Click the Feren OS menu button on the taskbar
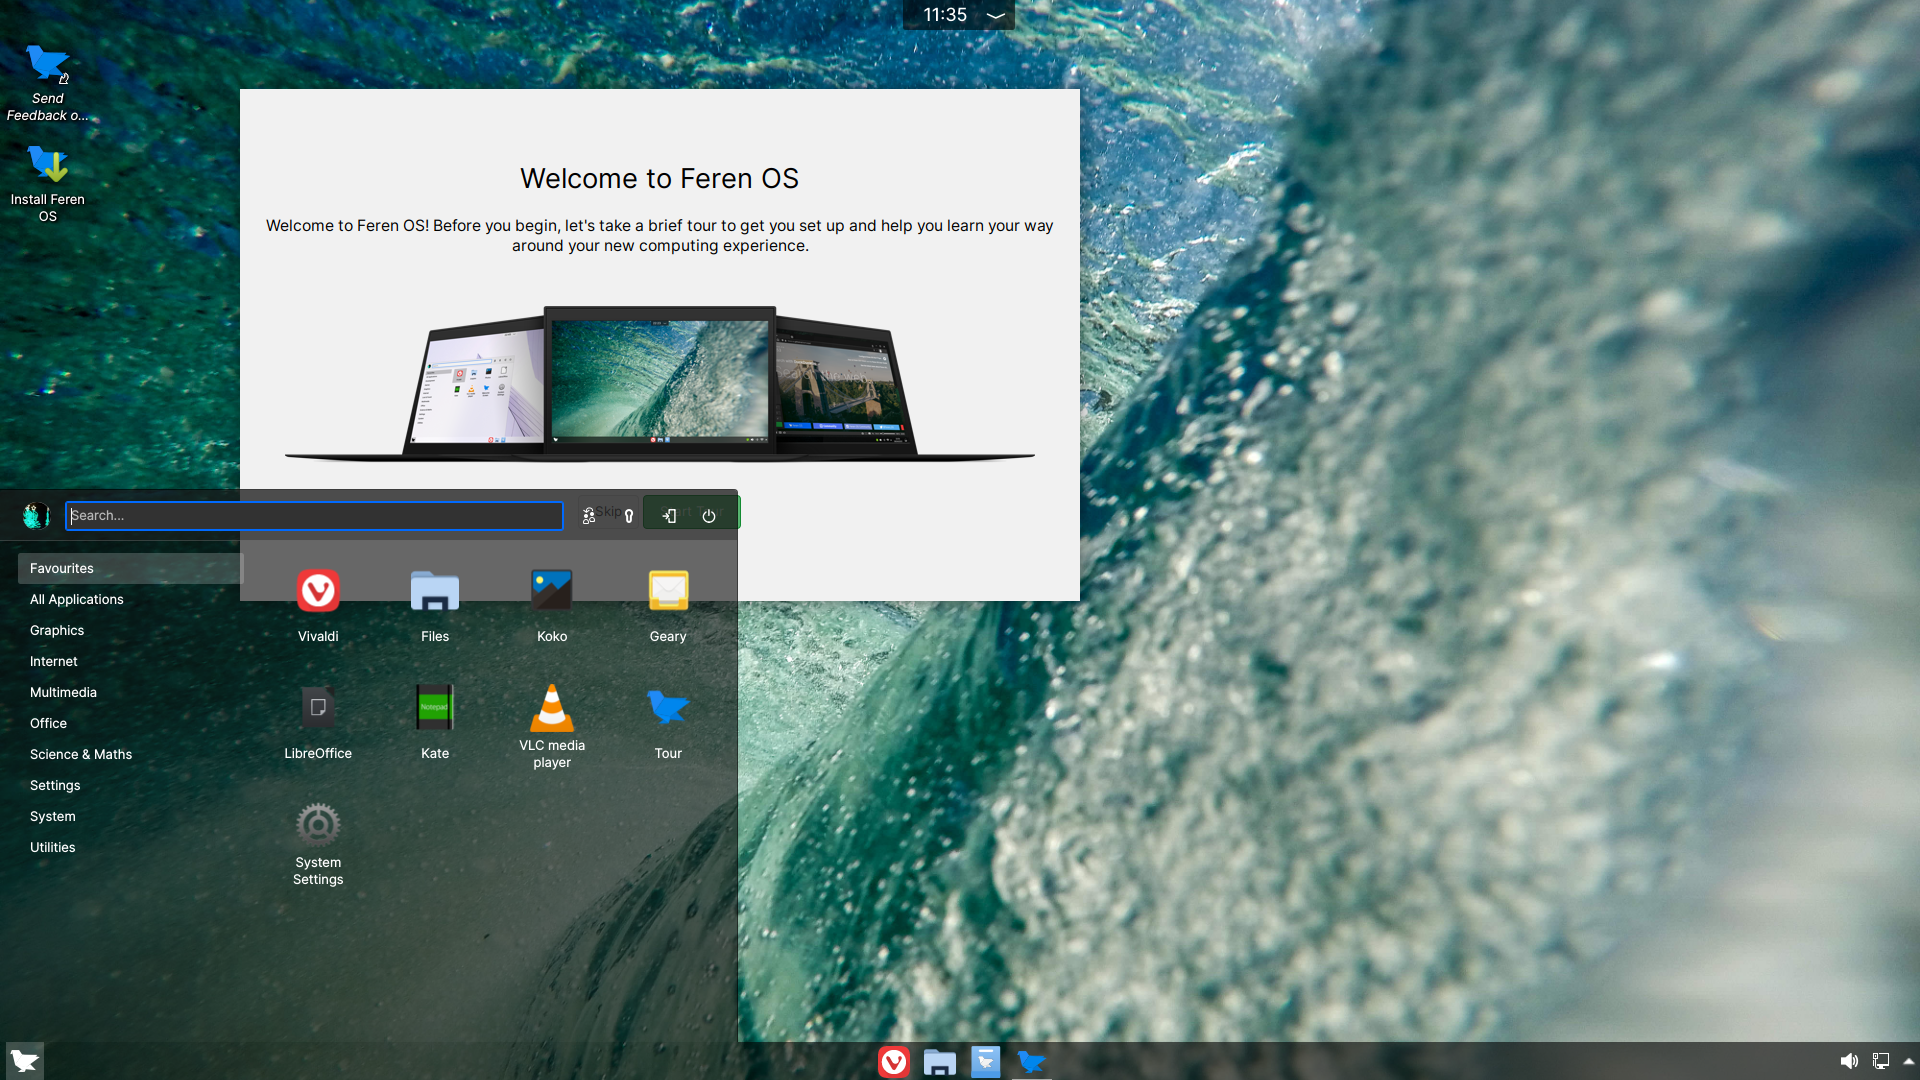1920x1080 pixels. pyautogui.click(x=25, y=1061)
